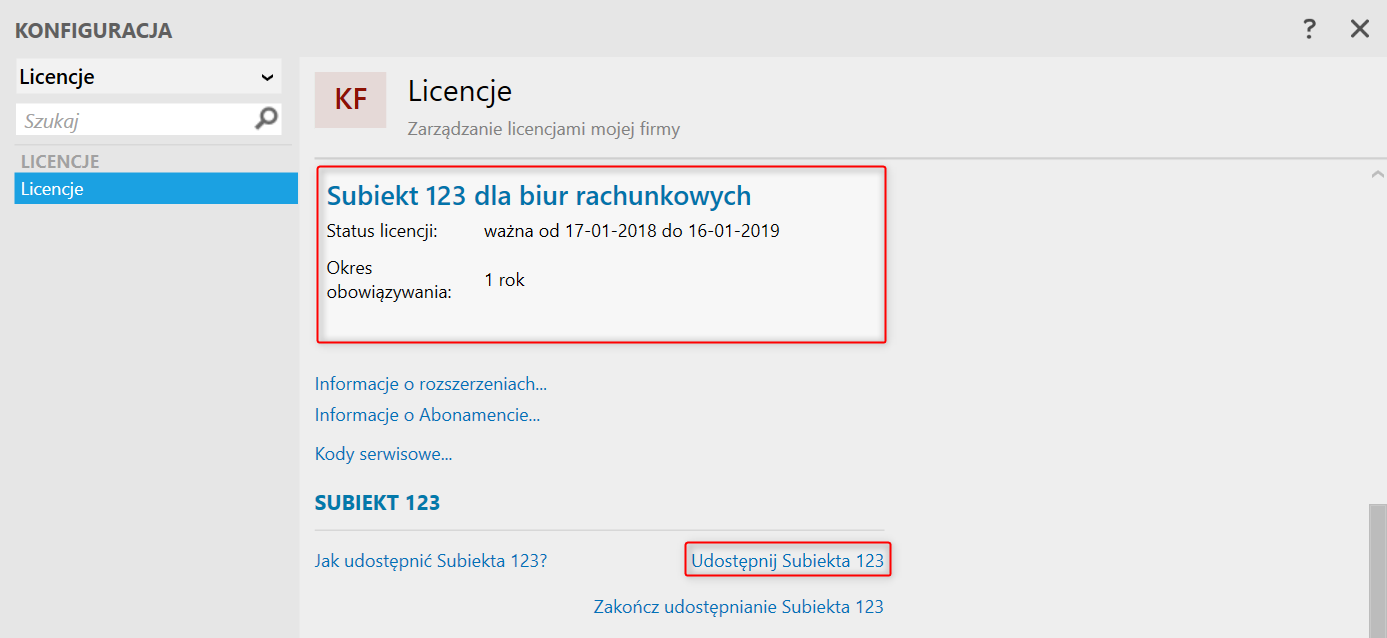Click the LICENCJE group header in sidebar
The image size is (1387, 638).
click(60, 161)
